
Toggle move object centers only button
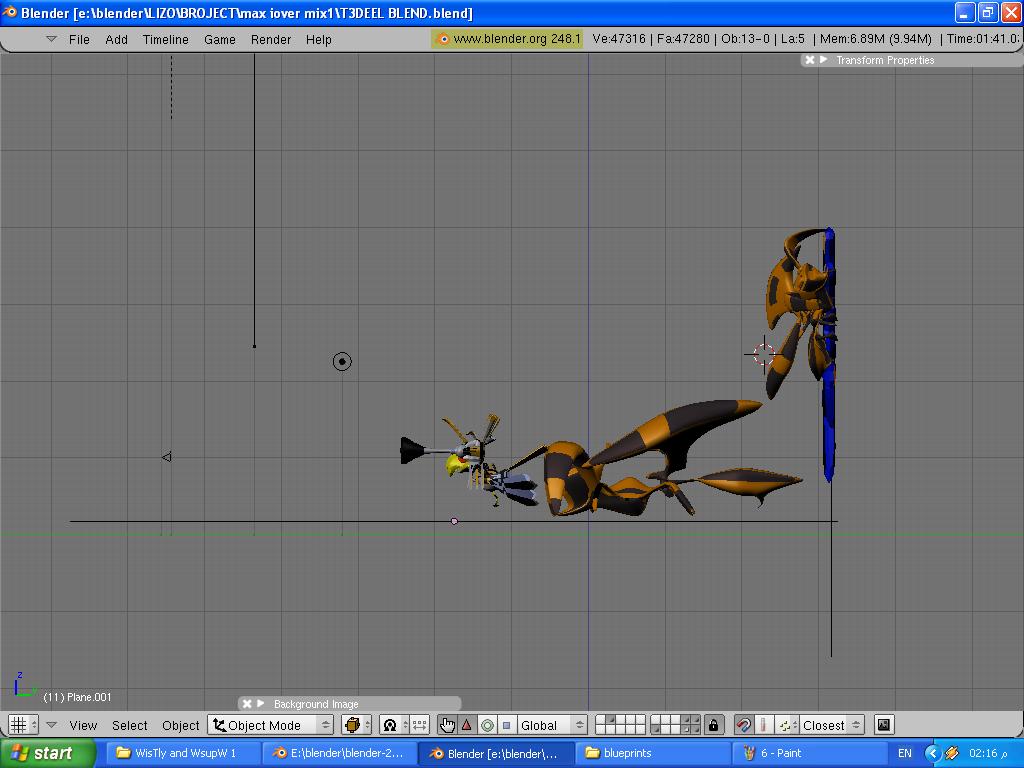(419, 725)
